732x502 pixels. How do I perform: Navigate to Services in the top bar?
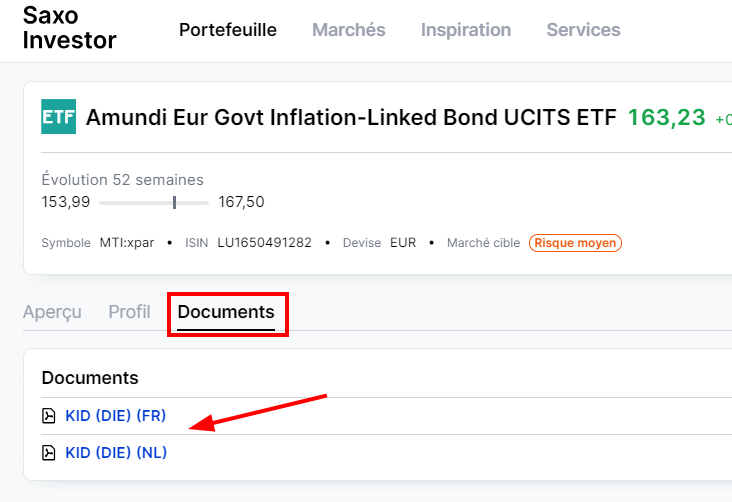click(583, 30)
